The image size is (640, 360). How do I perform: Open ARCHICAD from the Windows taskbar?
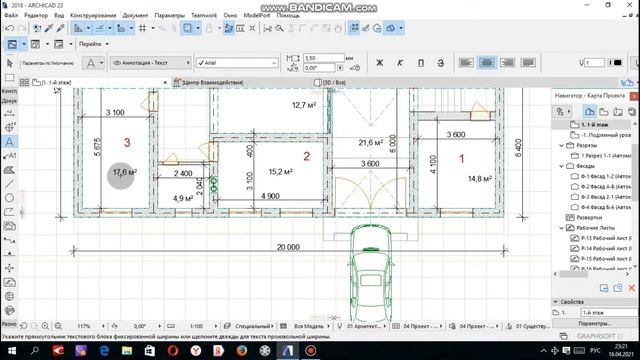[287, 351]
